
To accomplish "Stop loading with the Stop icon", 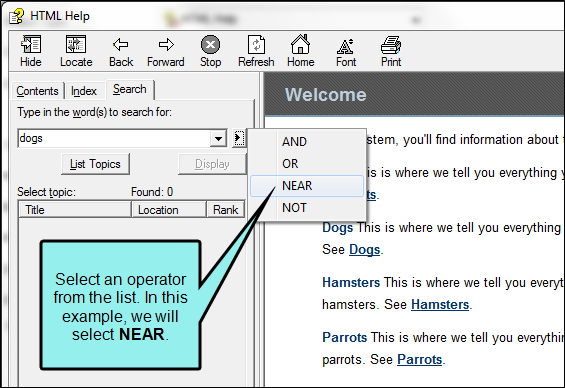I will point(210,51).
